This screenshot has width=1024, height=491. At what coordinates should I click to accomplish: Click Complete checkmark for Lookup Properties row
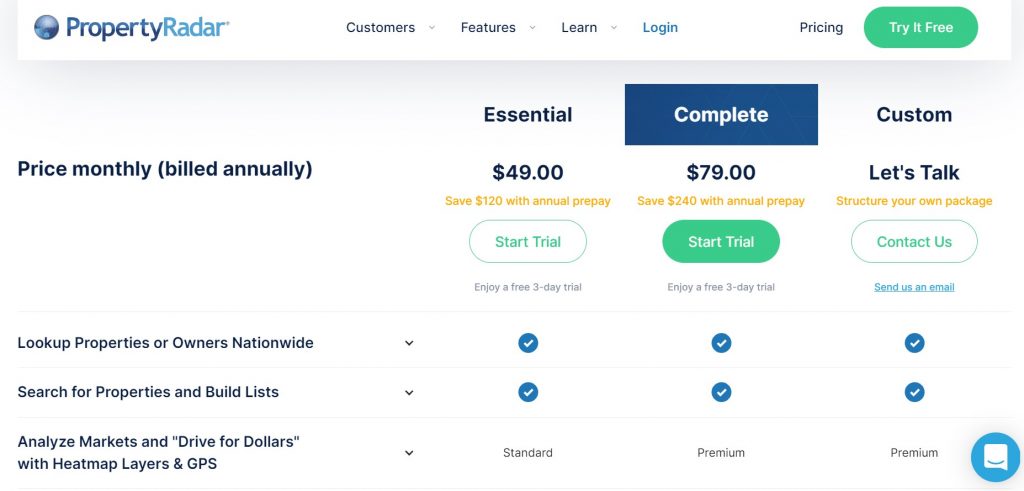[x=721, y=343]
